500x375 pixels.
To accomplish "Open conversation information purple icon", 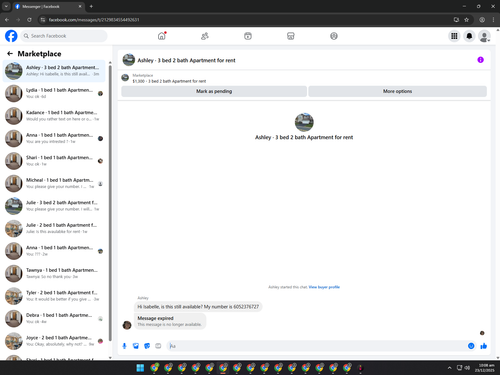I will (480, 60).
